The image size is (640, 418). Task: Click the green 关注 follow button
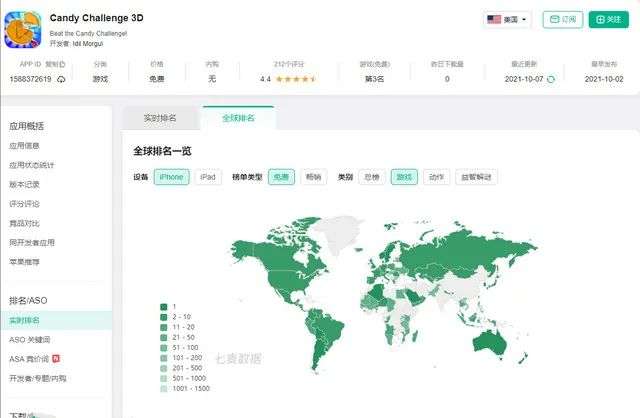point(608,19)
